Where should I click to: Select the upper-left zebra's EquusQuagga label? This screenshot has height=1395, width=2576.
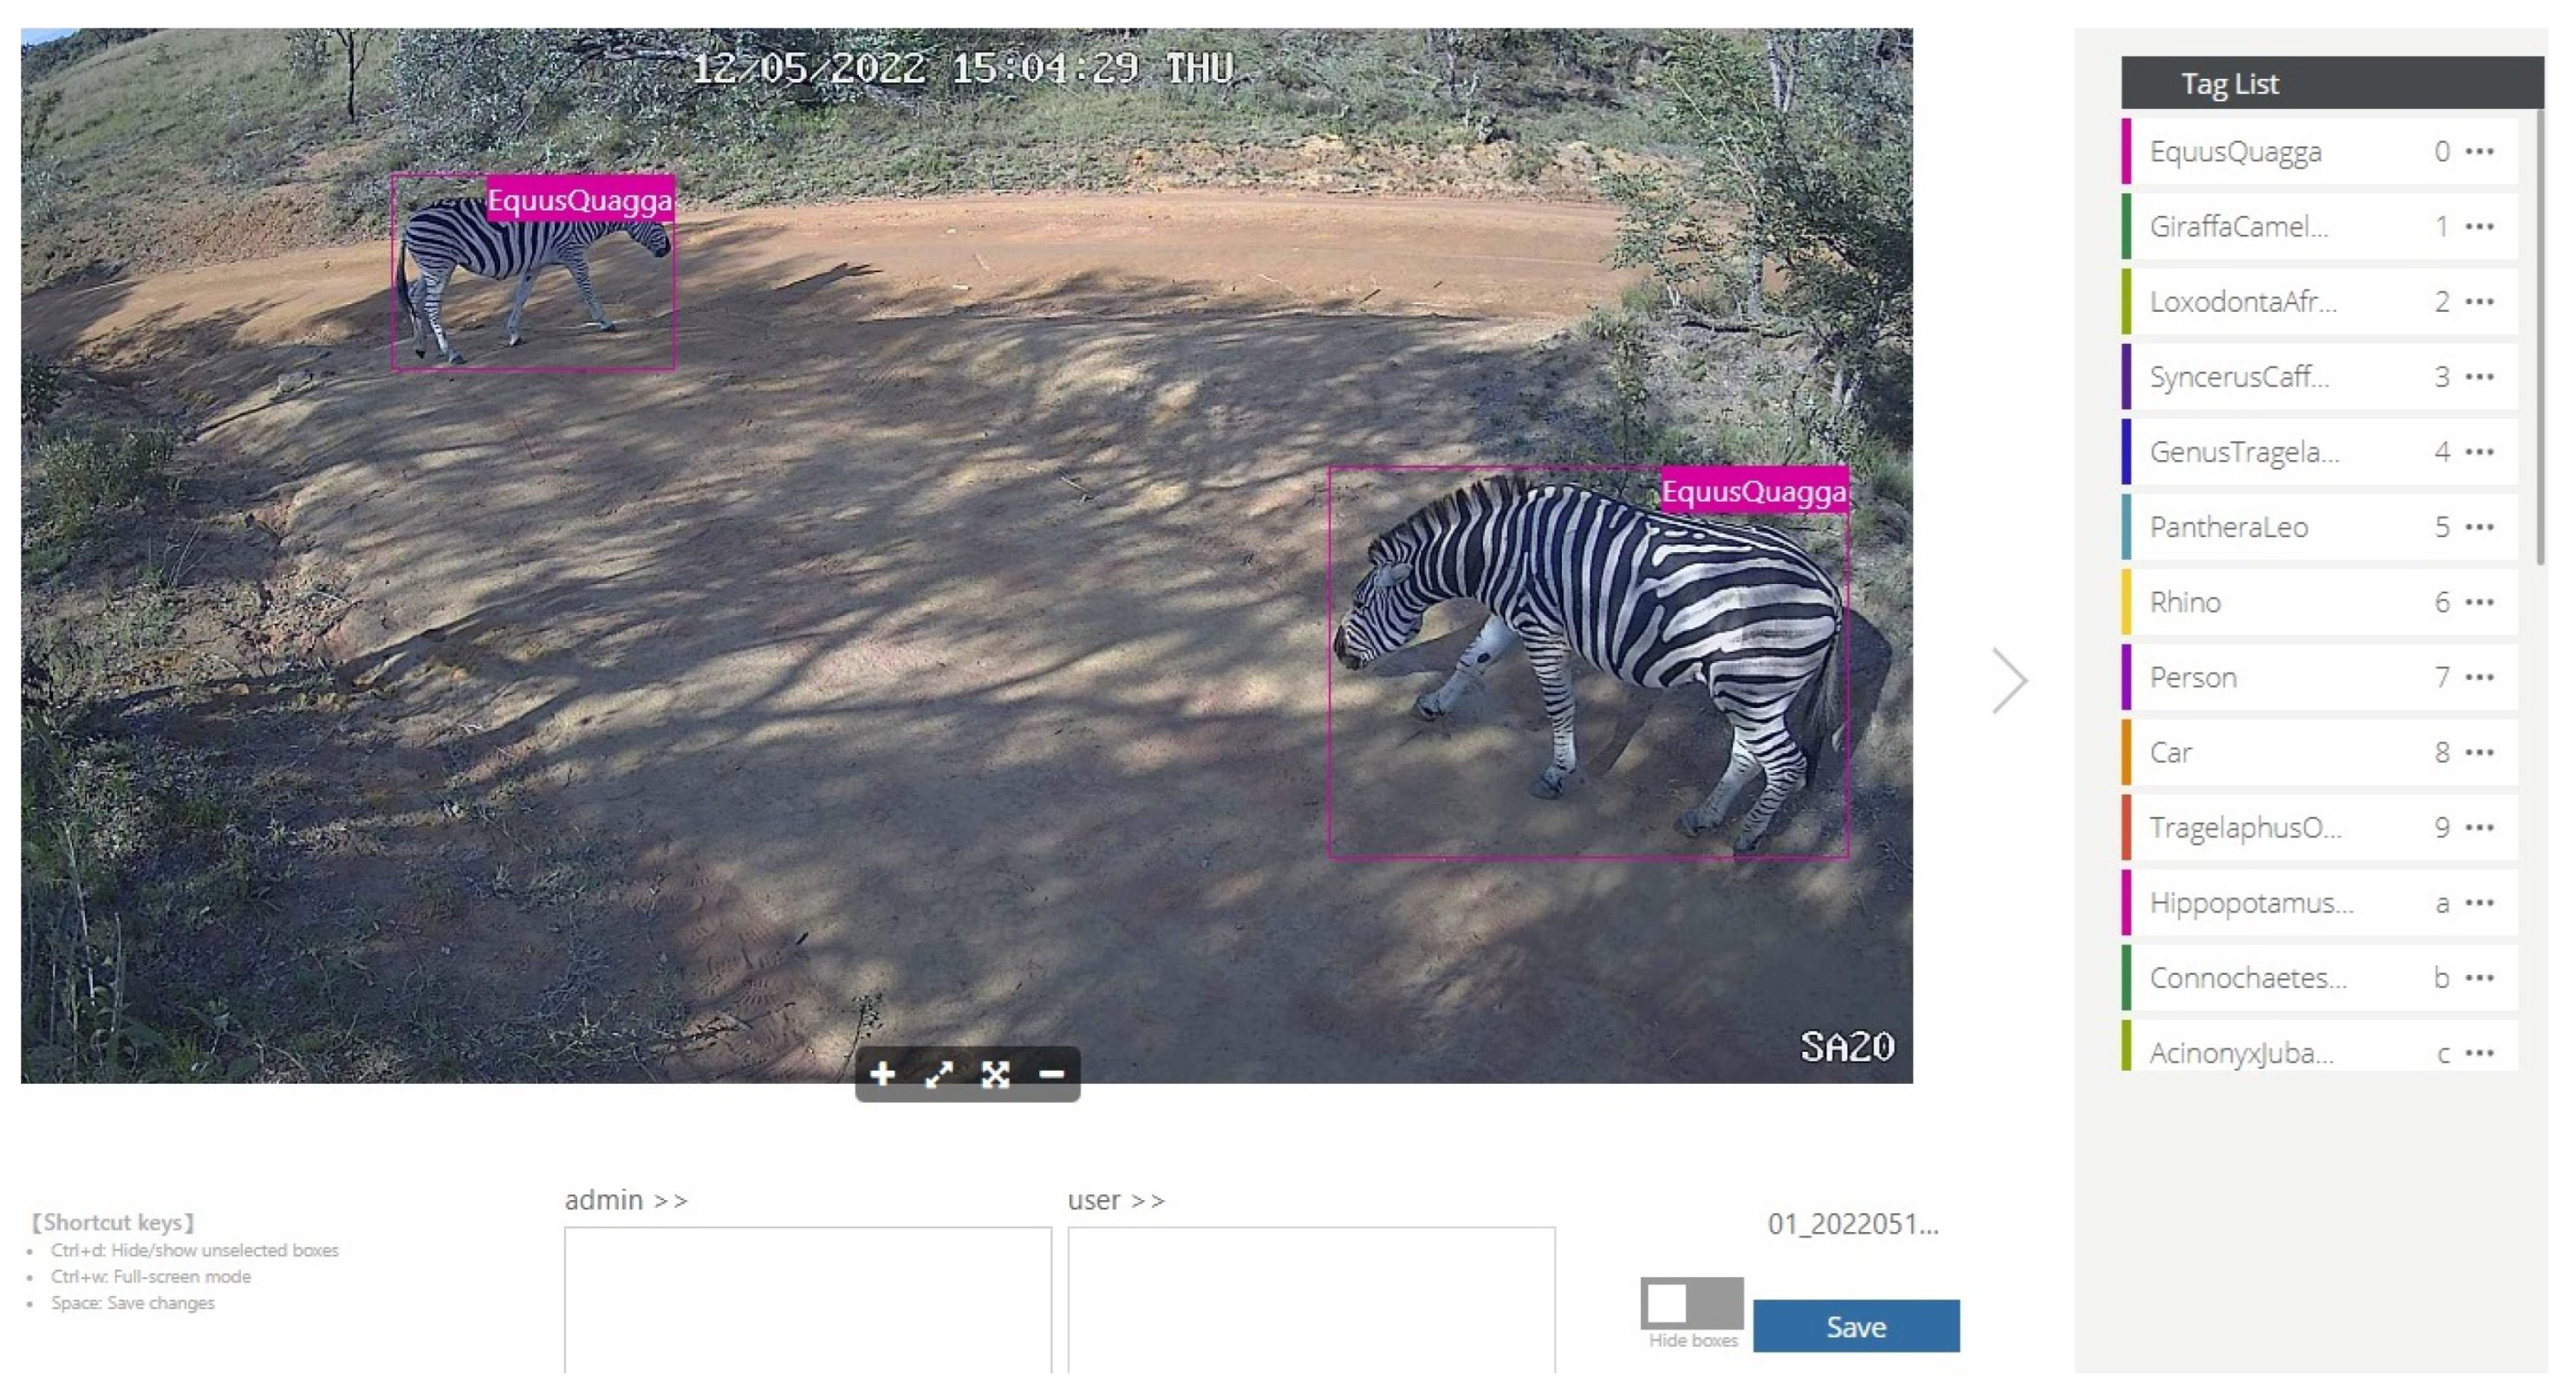(x=579, y=201)
